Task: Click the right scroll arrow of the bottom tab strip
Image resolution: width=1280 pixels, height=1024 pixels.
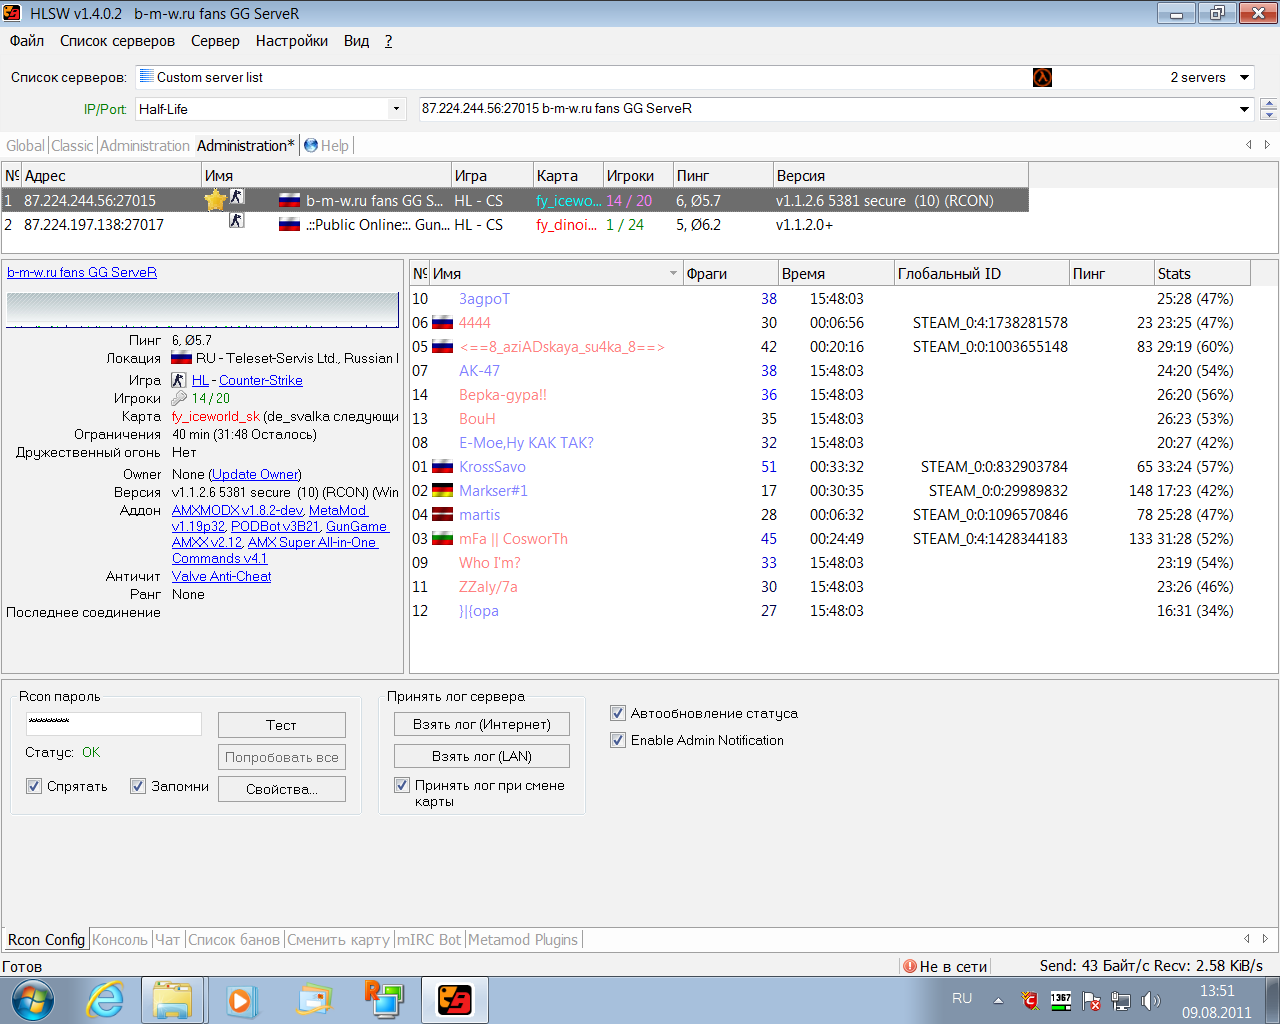Action: coord(1265,939)
